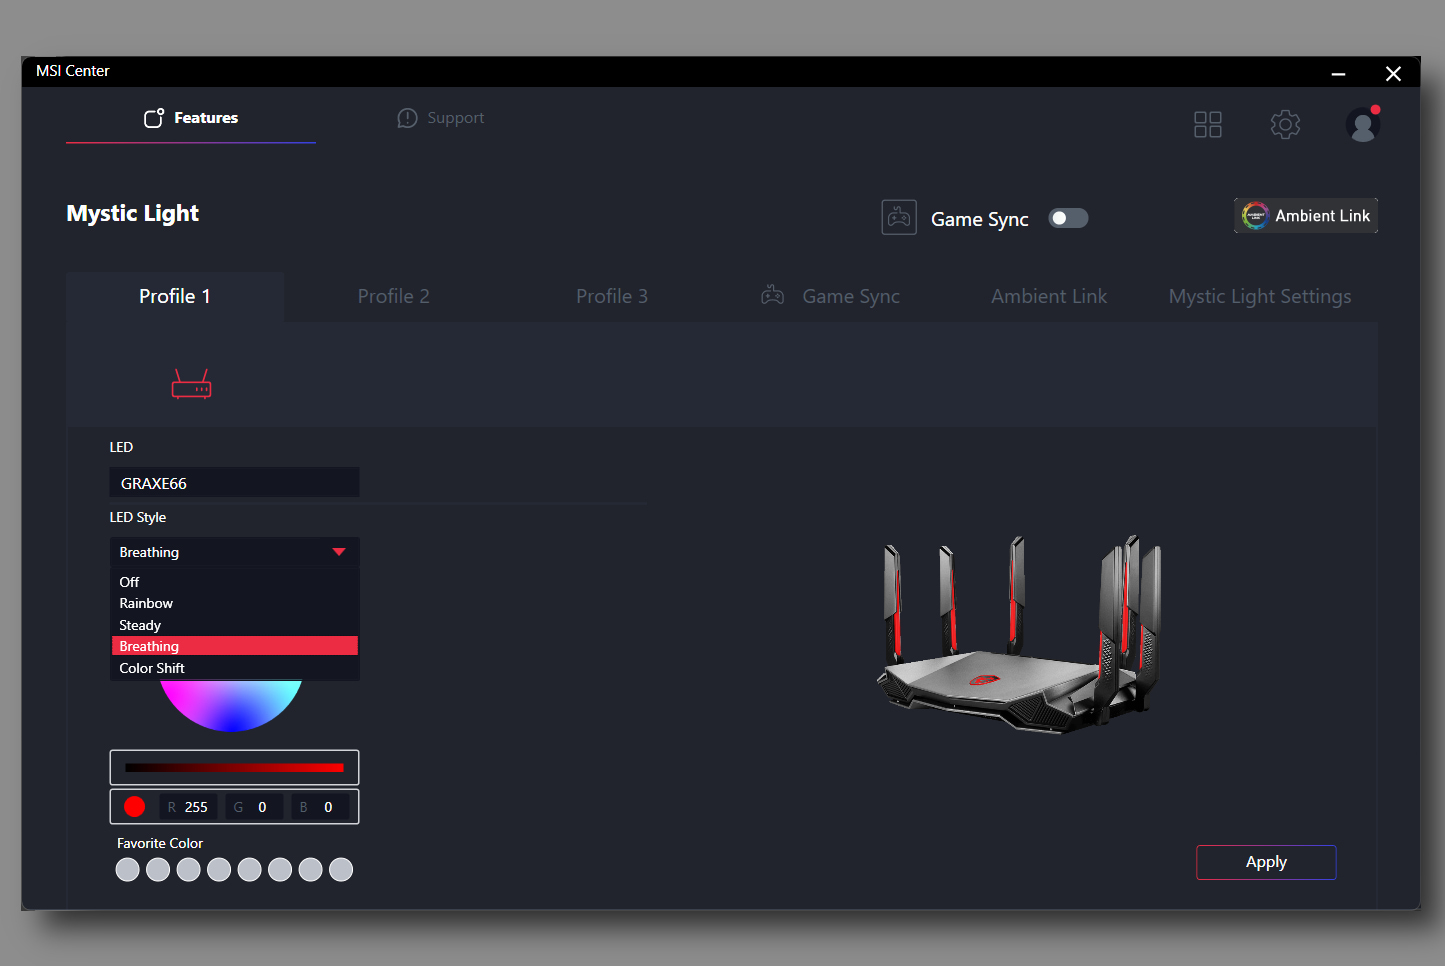Choose Rainbow LED style
1445x966 pixels.
234,603
